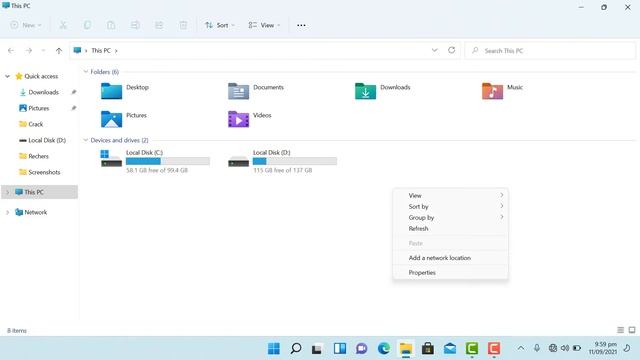
Task: Open Sort by submenu in context menu
Action: pyautogui.click(x=451, y=207)
